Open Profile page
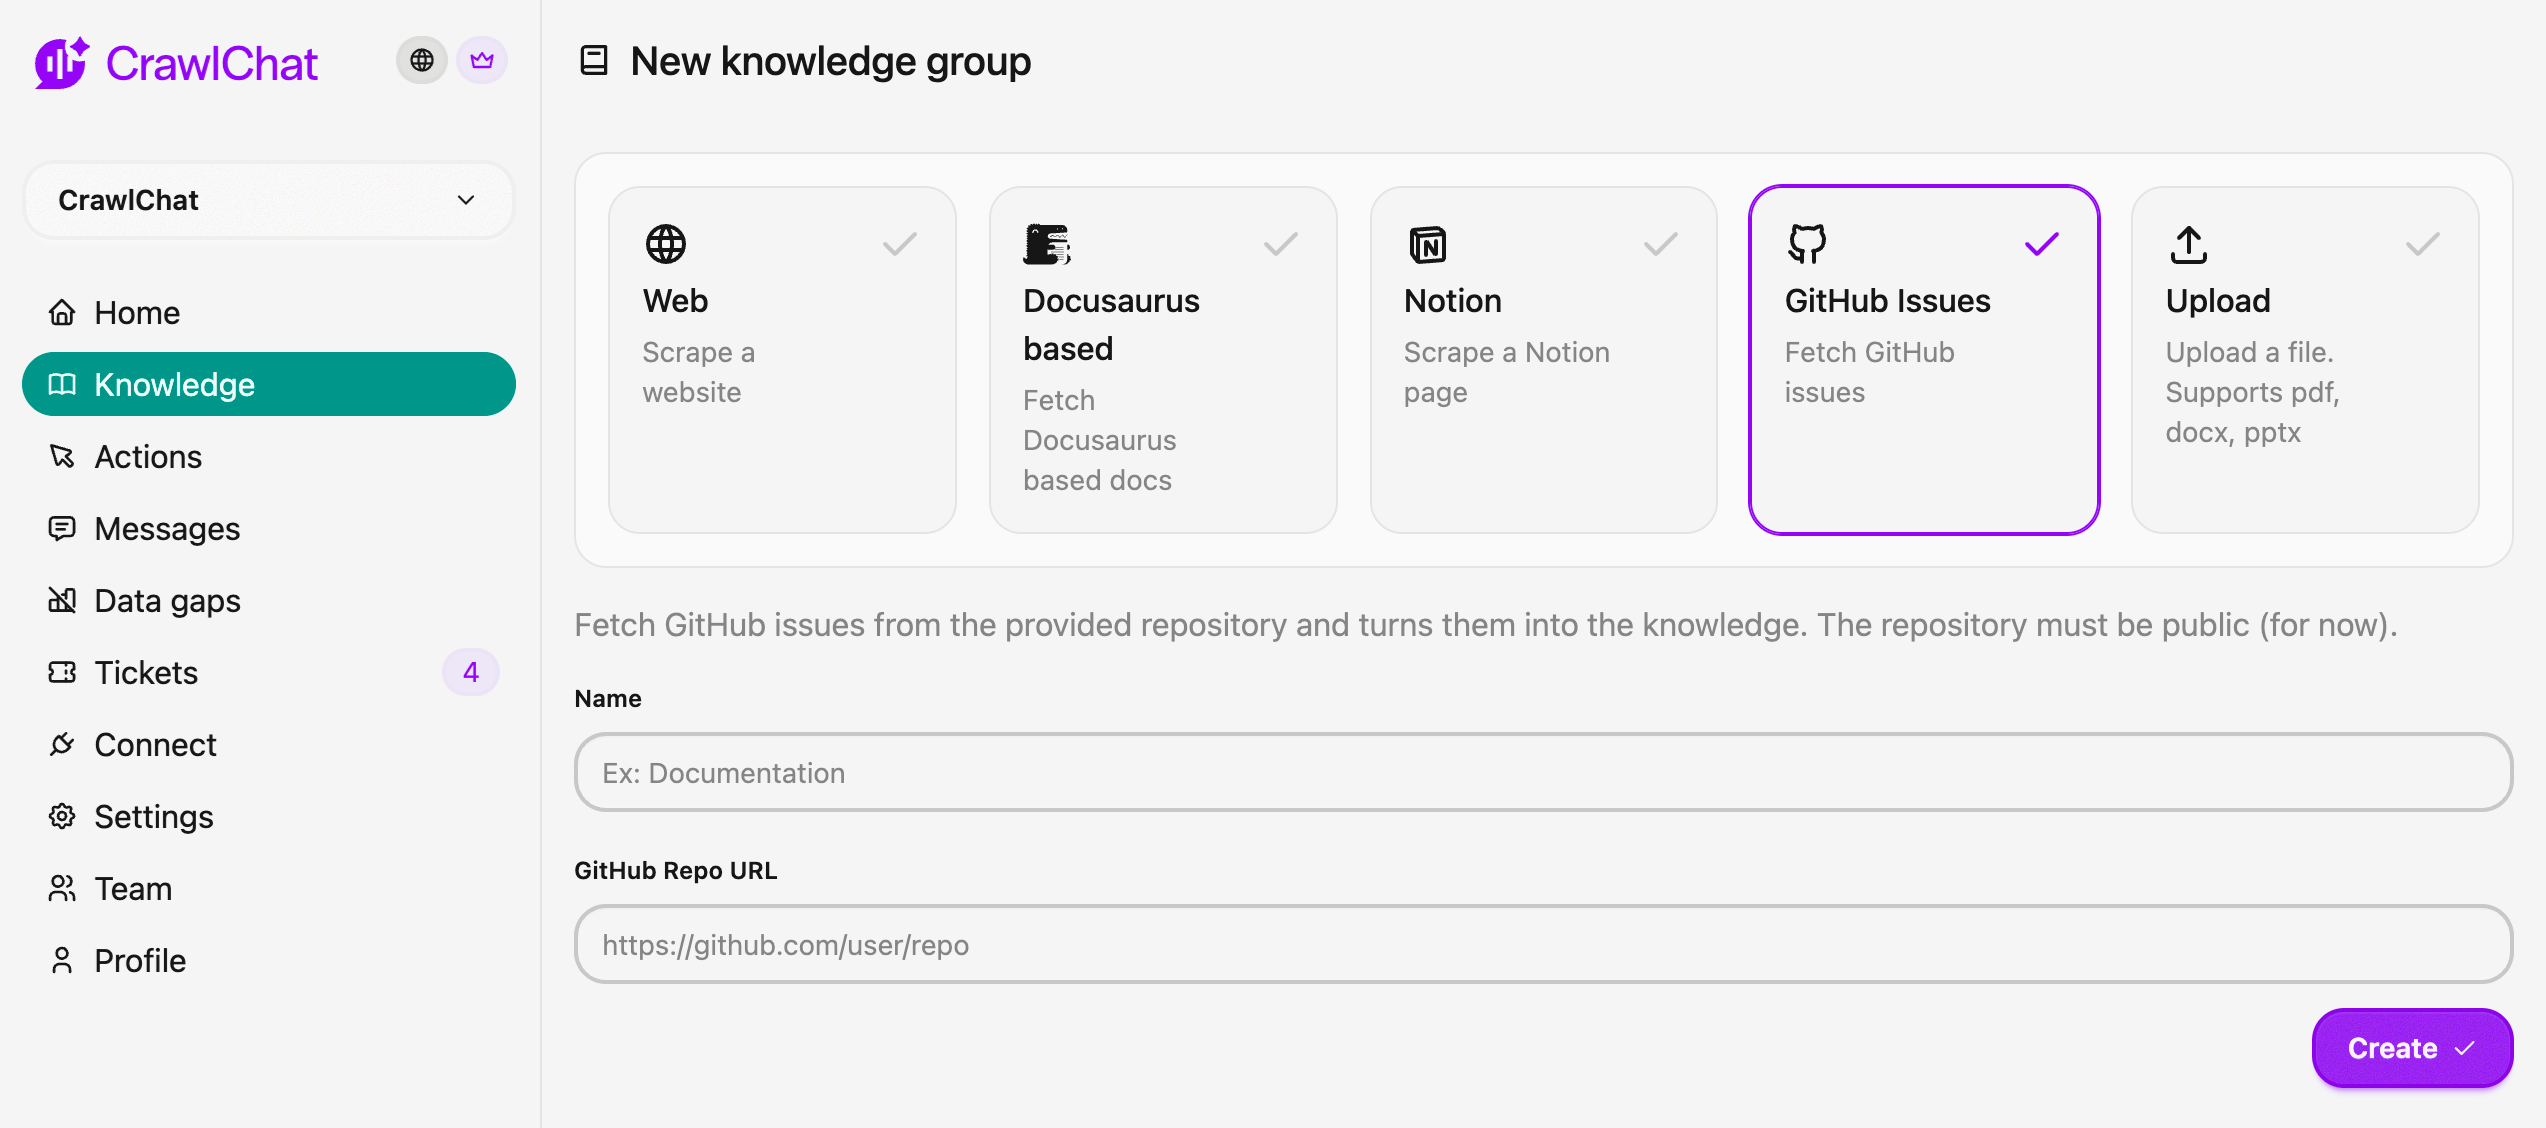This screenshot has height=1128, width=2546. click(268, 961)
